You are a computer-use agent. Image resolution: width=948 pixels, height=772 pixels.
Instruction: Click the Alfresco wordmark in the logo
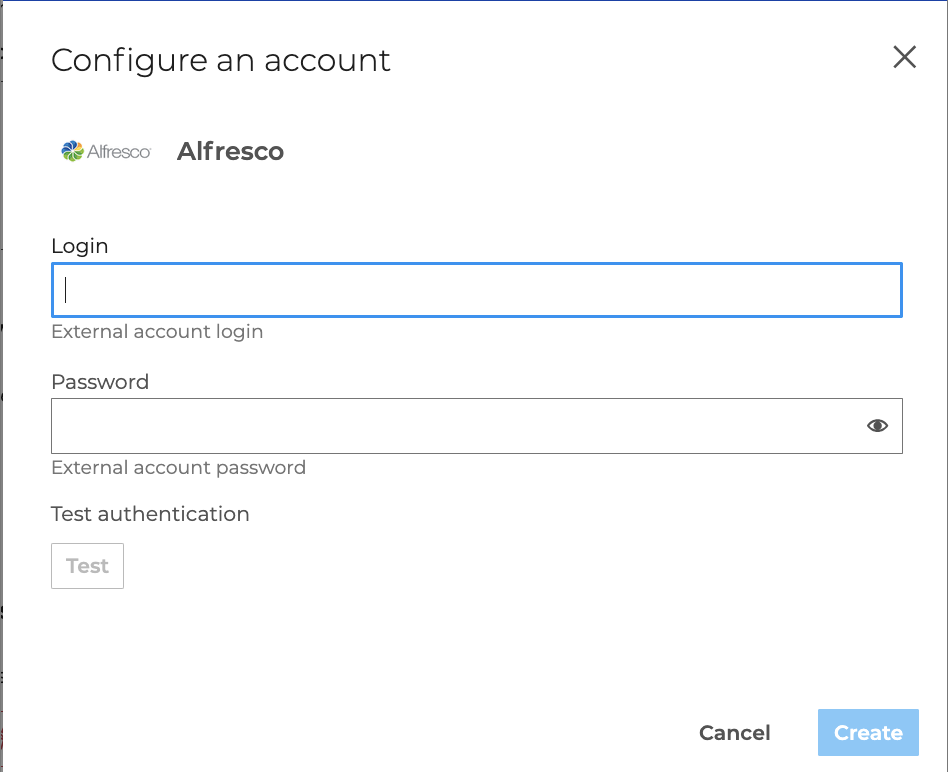[x=118, y=152]
